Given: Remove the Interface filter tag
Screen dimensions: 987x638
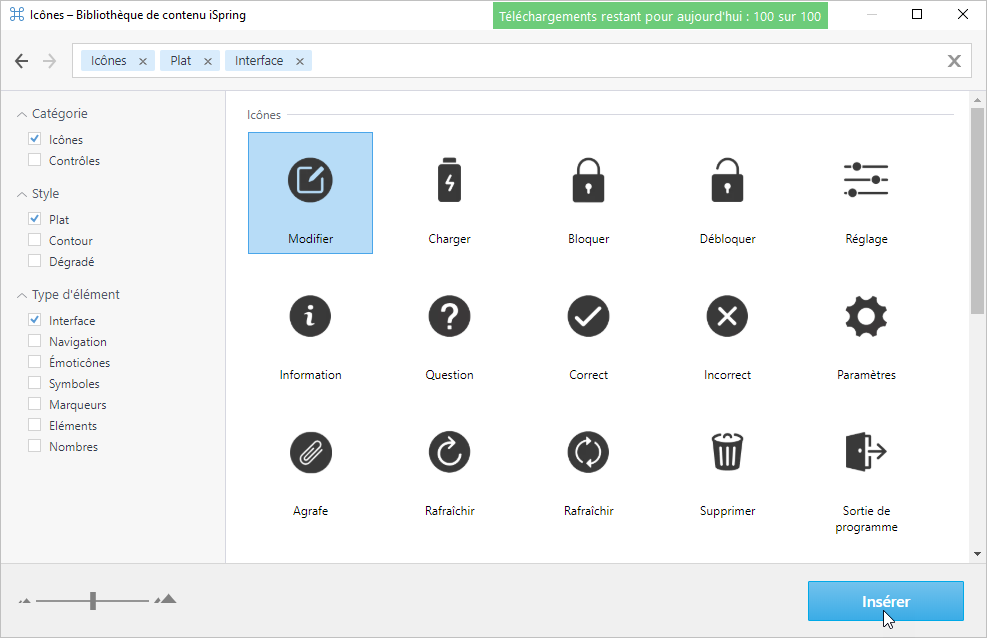Looking at the screenshot, I should click(300, 62).
